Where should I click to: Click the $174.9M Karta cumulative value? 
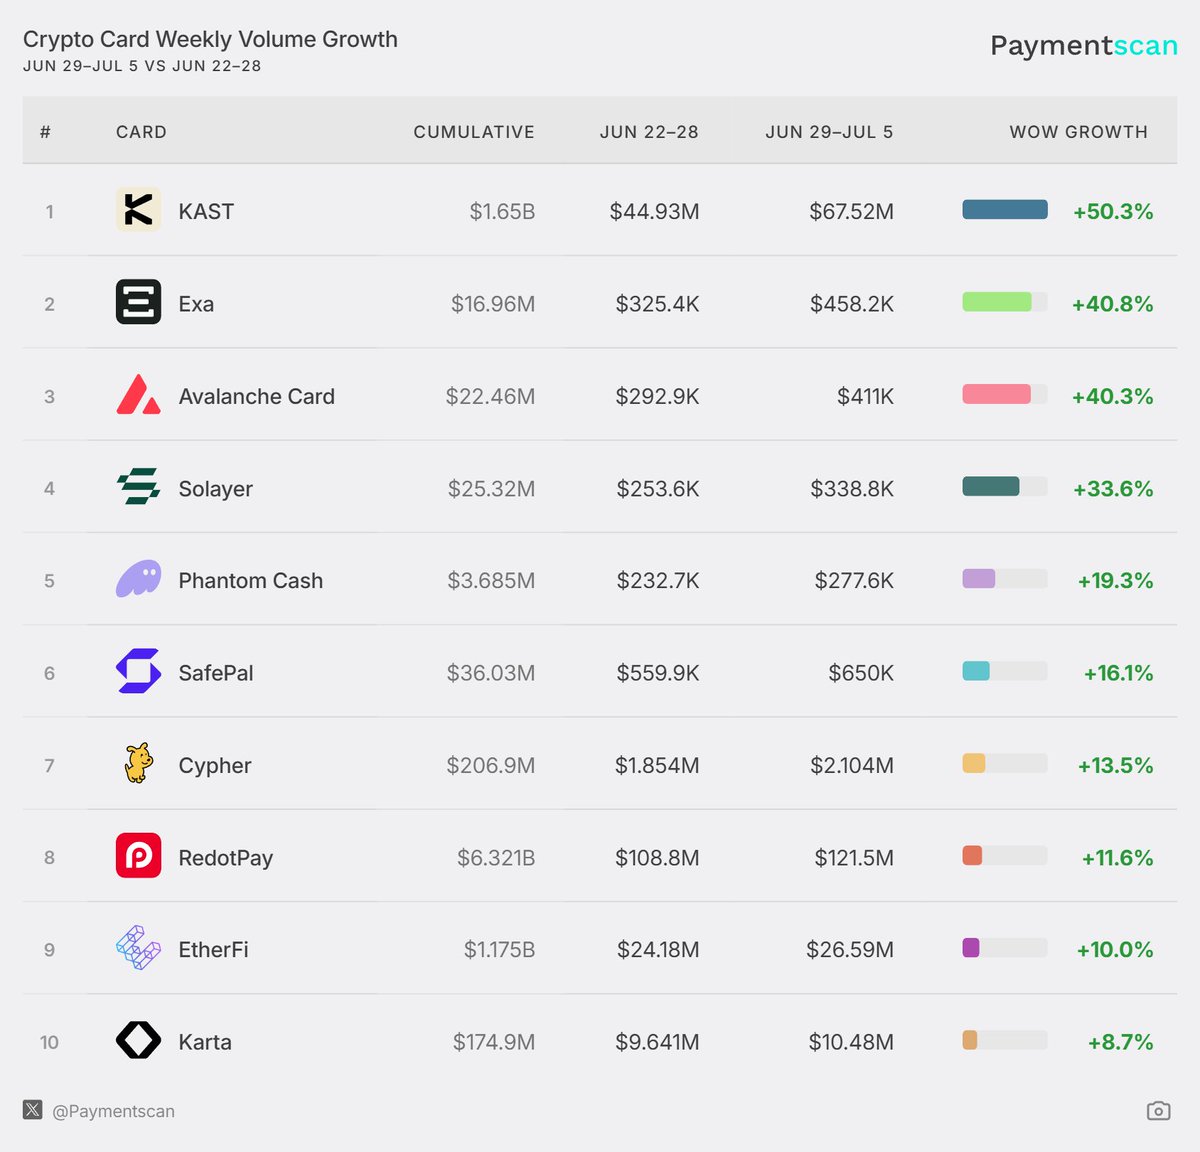tap(494, 1042)
